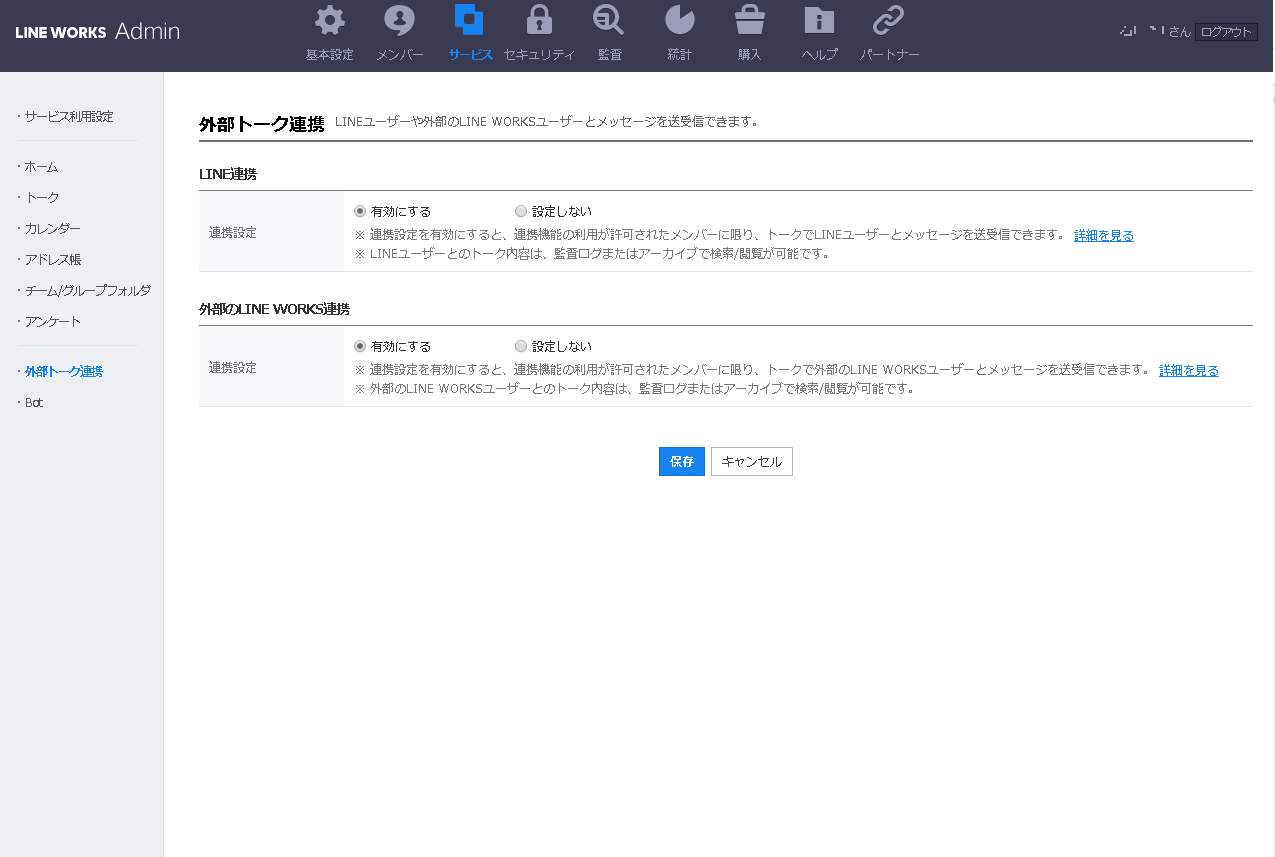The width and height of the screenshot is (1275, 857).
Task: Go to サービス利用設定 in sidebar
Action: pos(69,117)
